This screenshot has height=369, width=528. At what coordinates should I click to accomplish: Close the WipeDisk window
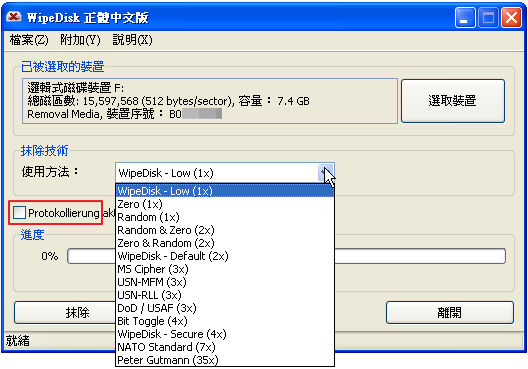511,17
